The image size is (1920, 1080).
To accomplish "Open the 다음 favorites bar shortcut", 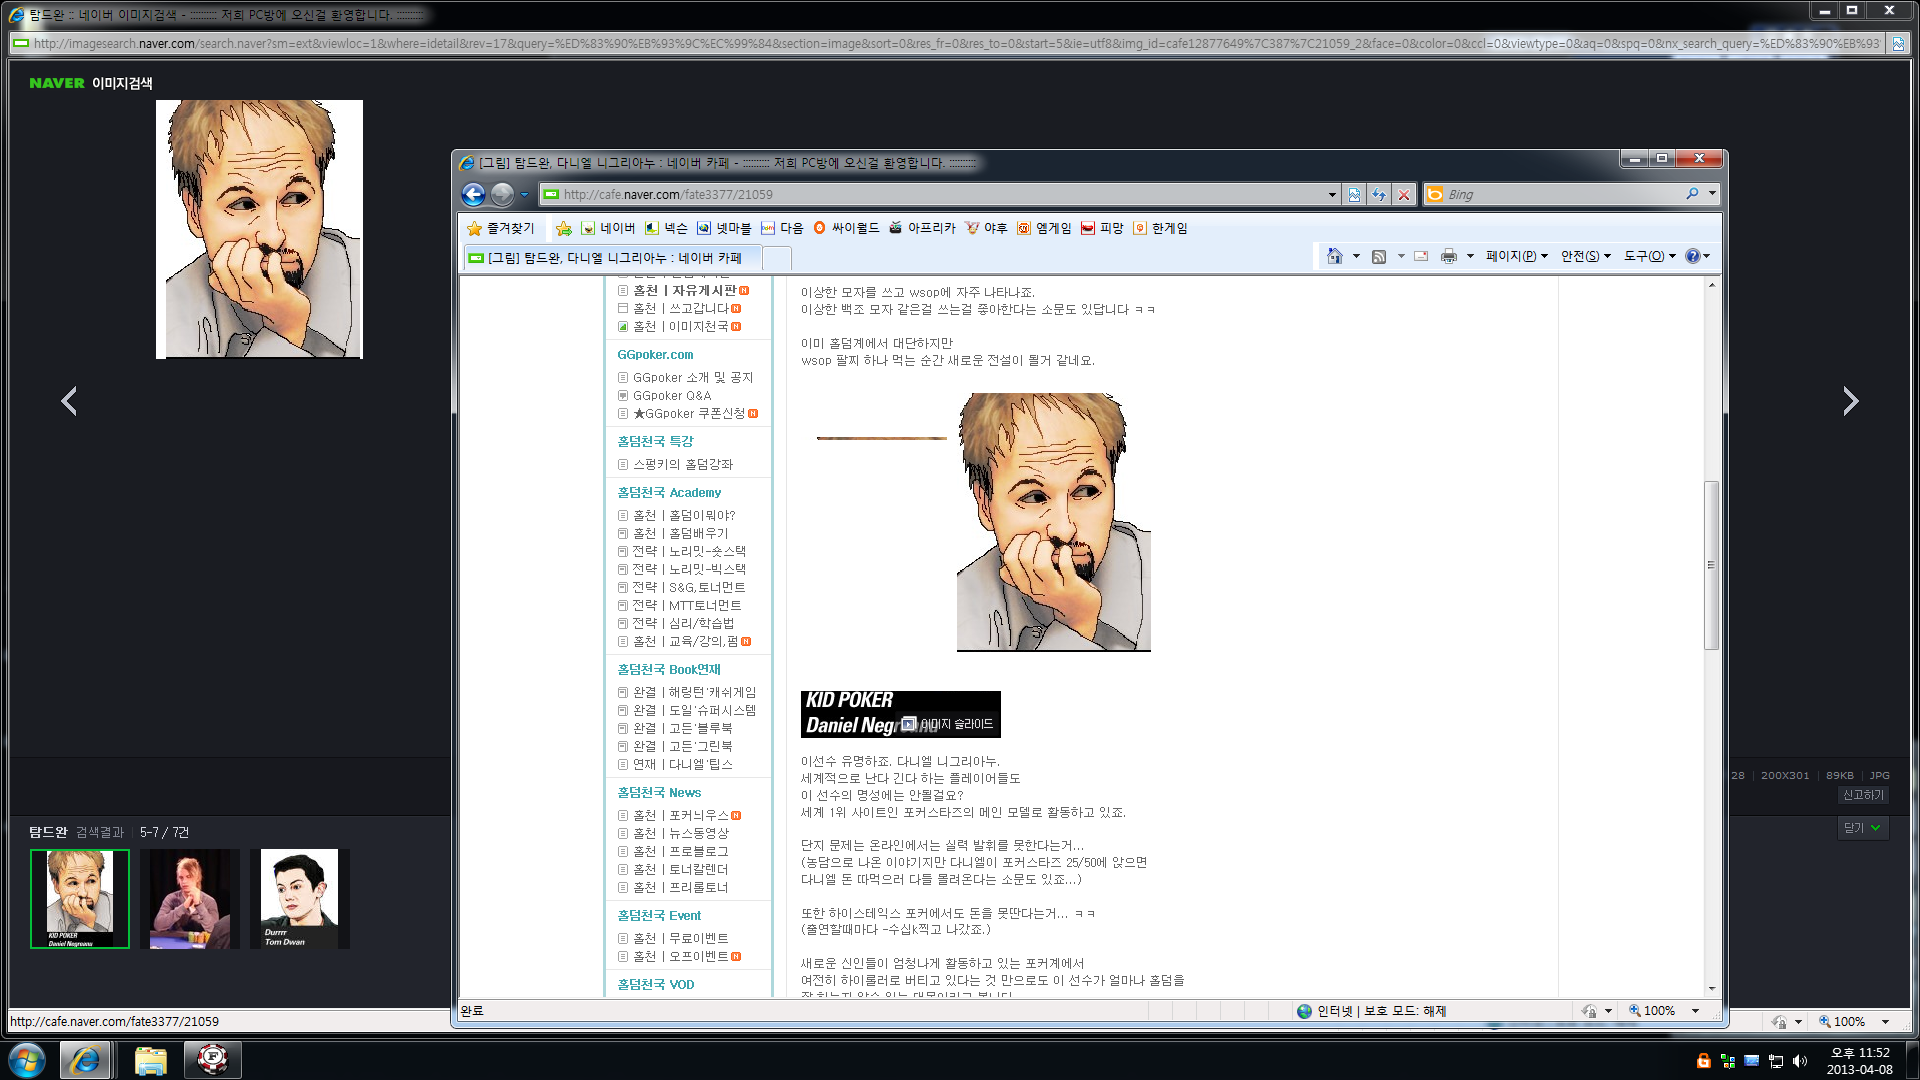I will click(782, 228).
